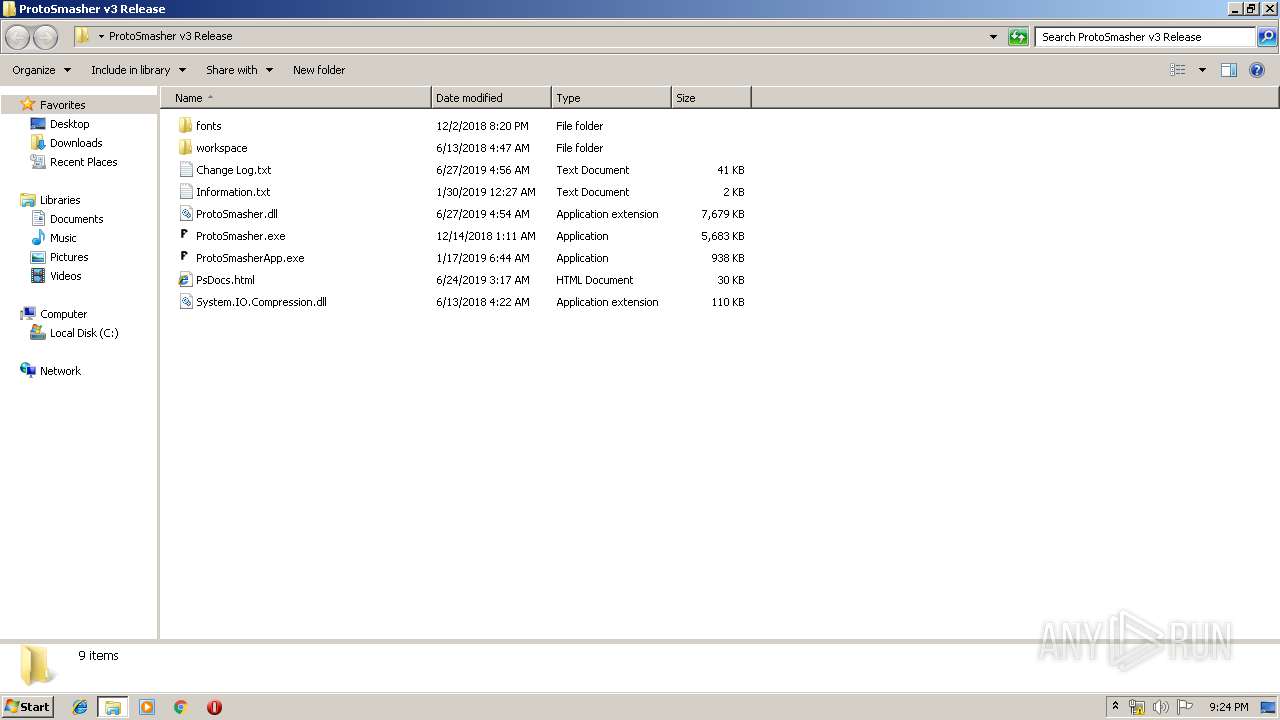Select Libraries in the navigation pane
This screenshot has width=1280, height=720.
click(x=60, y=200)
